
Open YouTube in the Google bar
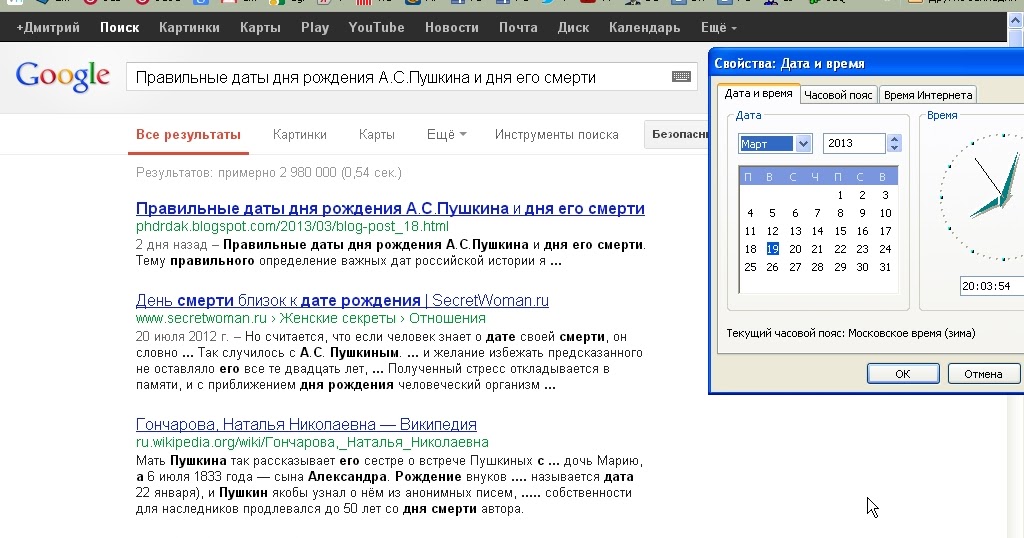[x=376, y=27]
